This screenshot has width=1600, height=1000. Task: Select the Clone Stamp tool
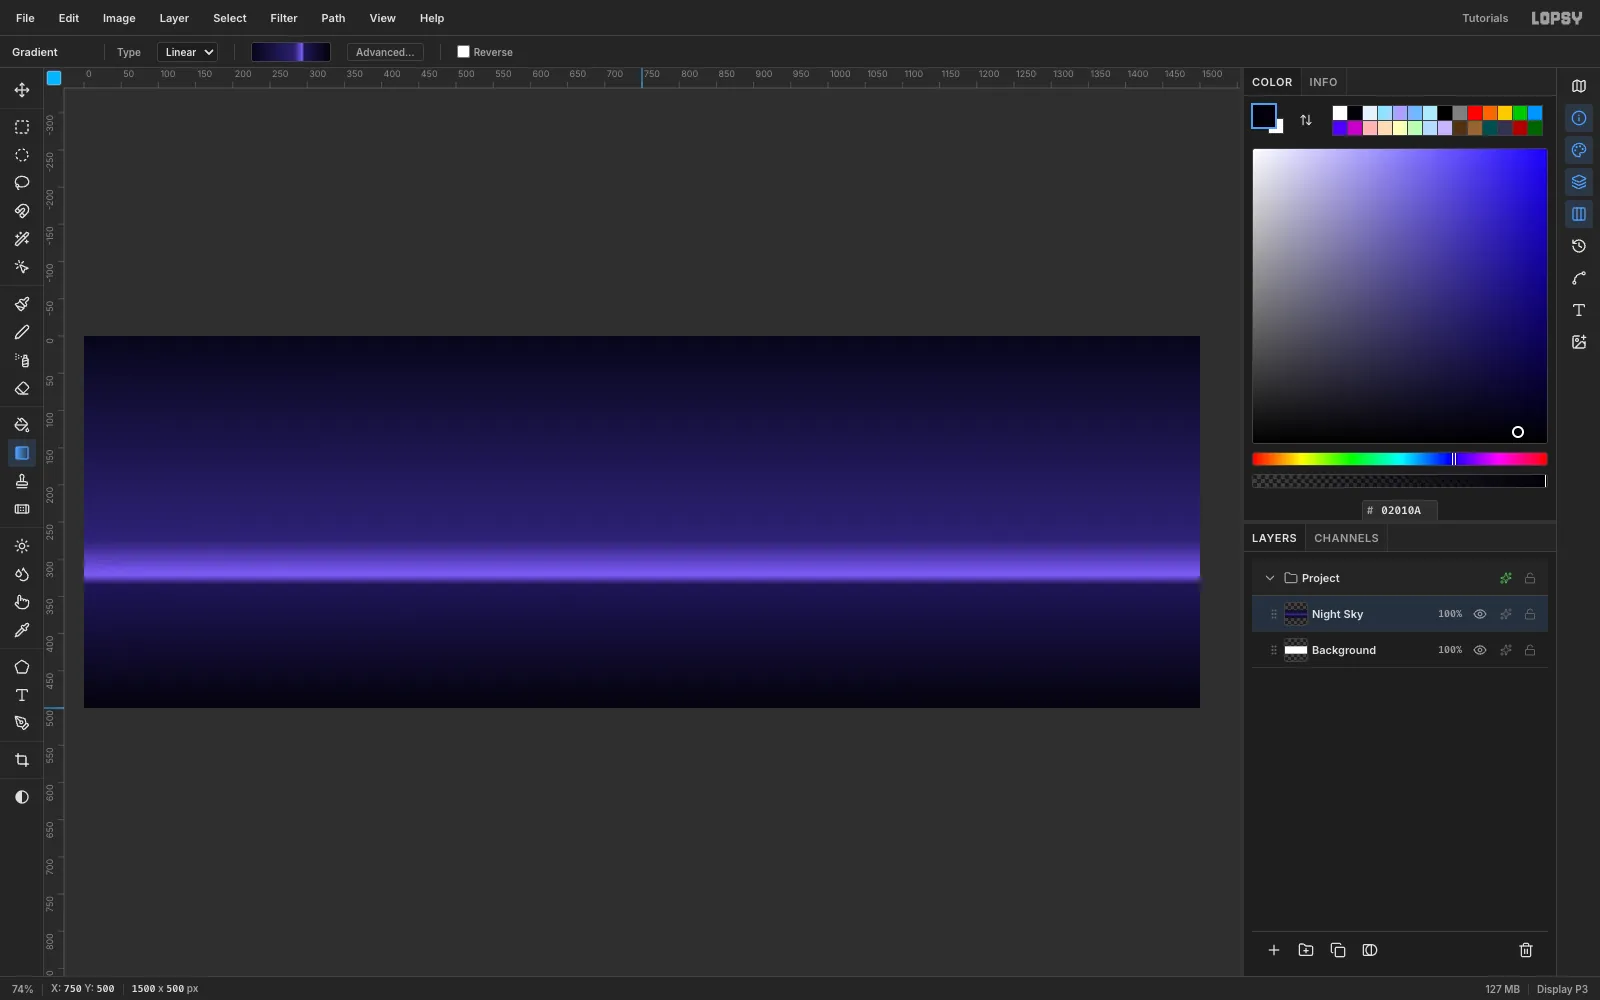[22, 481]
